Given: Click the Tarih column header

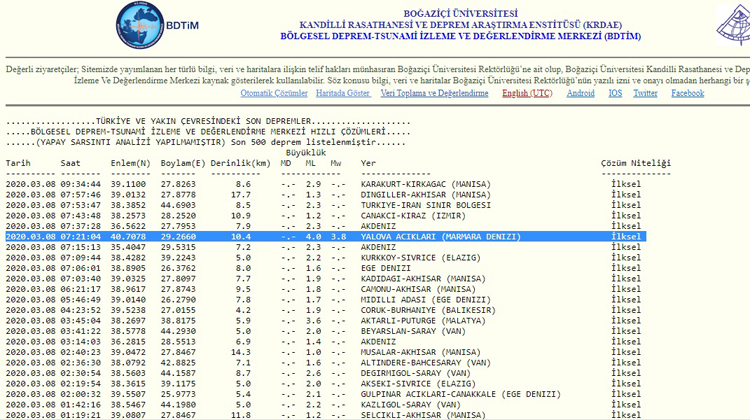Looking at the screenshot, I should coord(18,163).
